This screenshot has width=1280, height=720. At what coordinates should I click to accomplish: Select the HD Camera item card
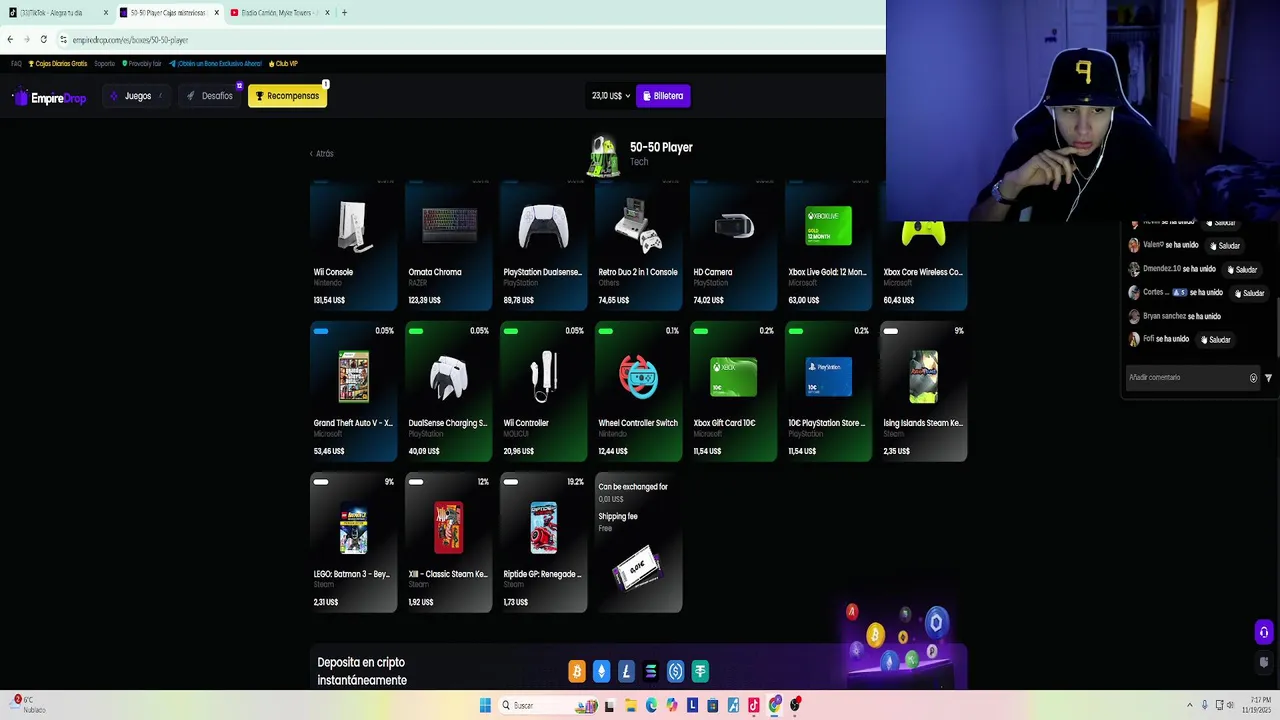(x=733, y=245)
